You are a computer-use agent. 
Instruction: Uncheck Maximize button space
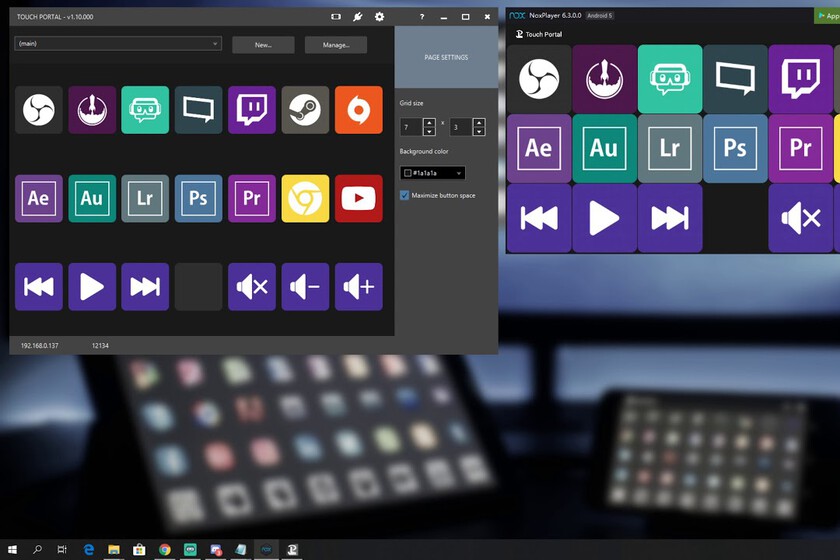coord(405,195)
